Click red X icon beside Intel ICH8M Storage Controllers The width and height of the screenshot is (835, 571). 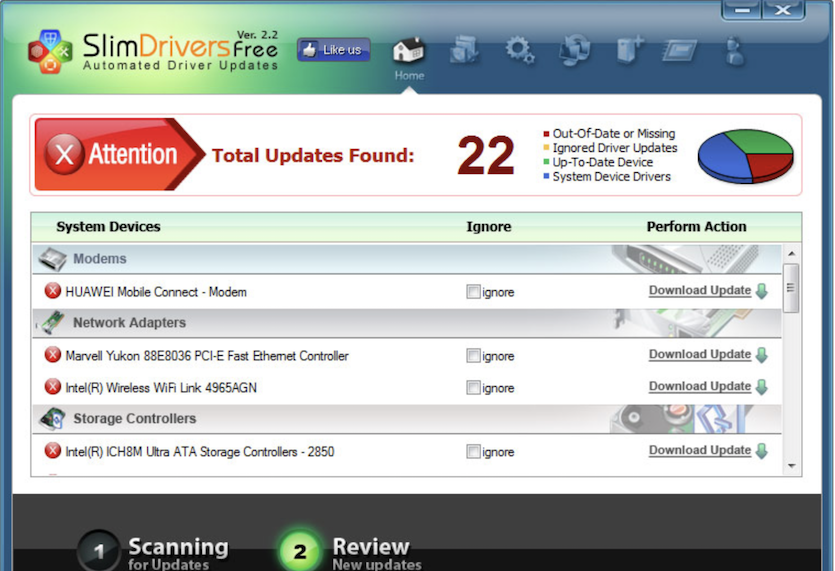pos(52,451)
